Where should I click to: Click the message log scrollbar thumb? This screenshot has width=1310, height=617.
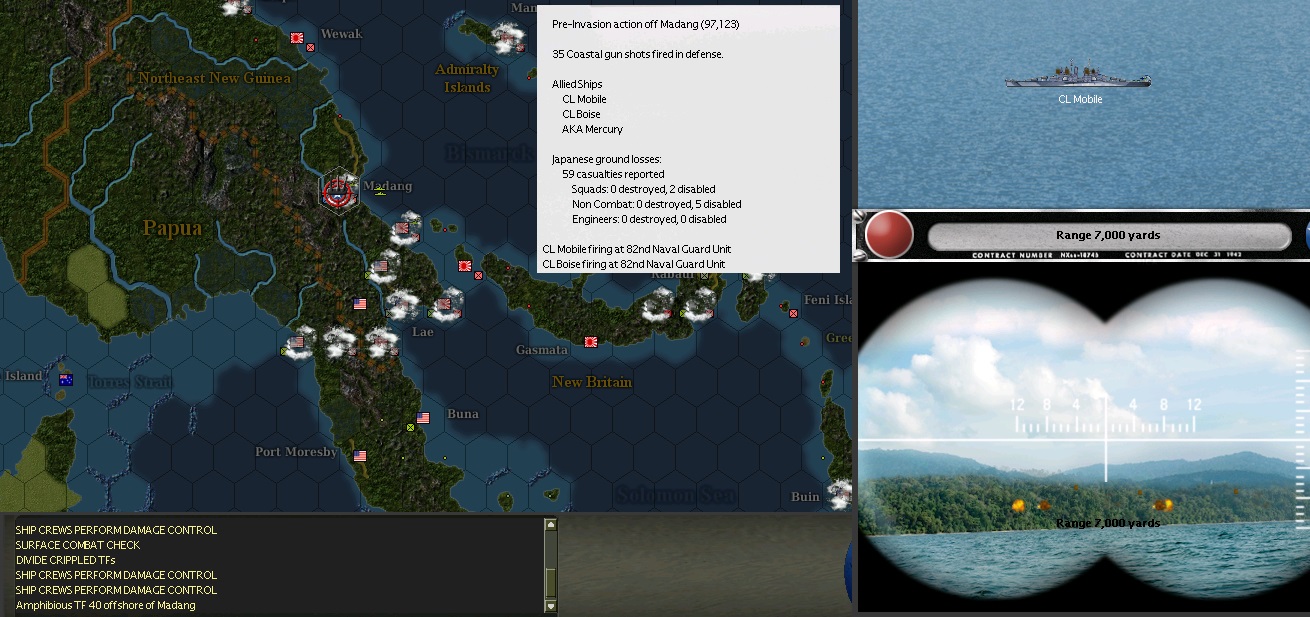click(x=550, y=582)
